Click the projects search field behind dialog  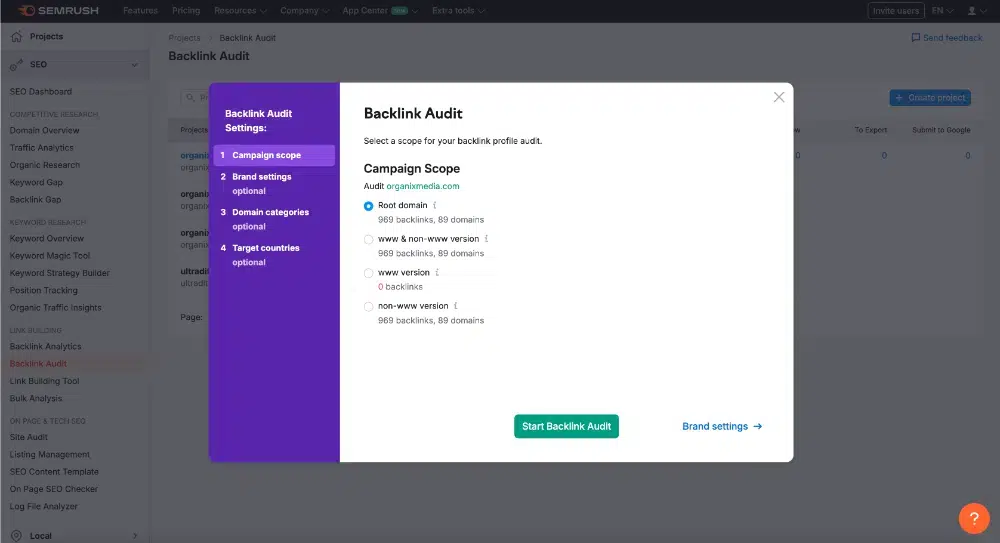[x=195, y=98]
